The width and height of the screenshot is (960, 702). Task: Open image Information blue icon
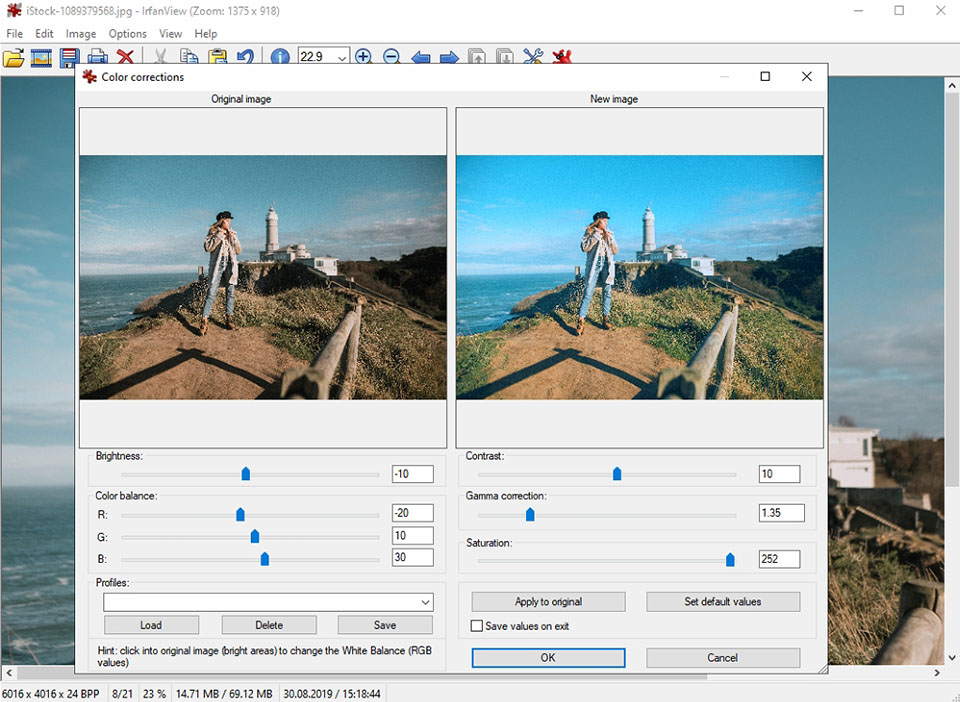tap(280, 58)
